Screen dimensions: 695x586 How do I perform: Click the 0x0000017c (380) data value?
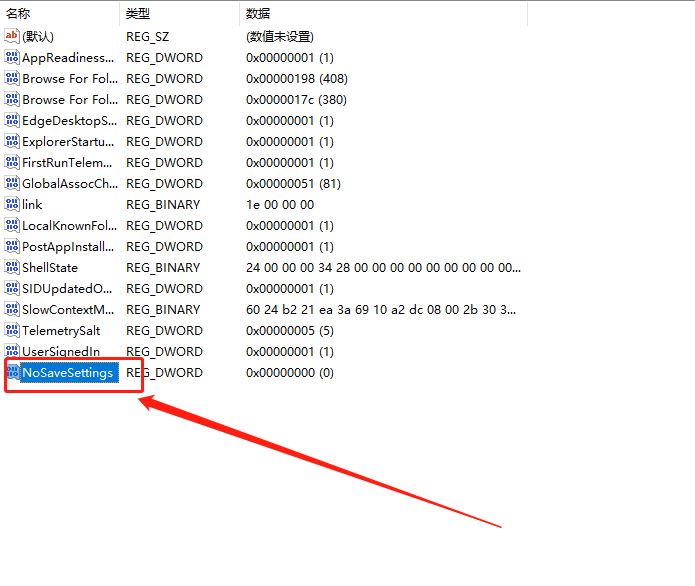[297, 99]
